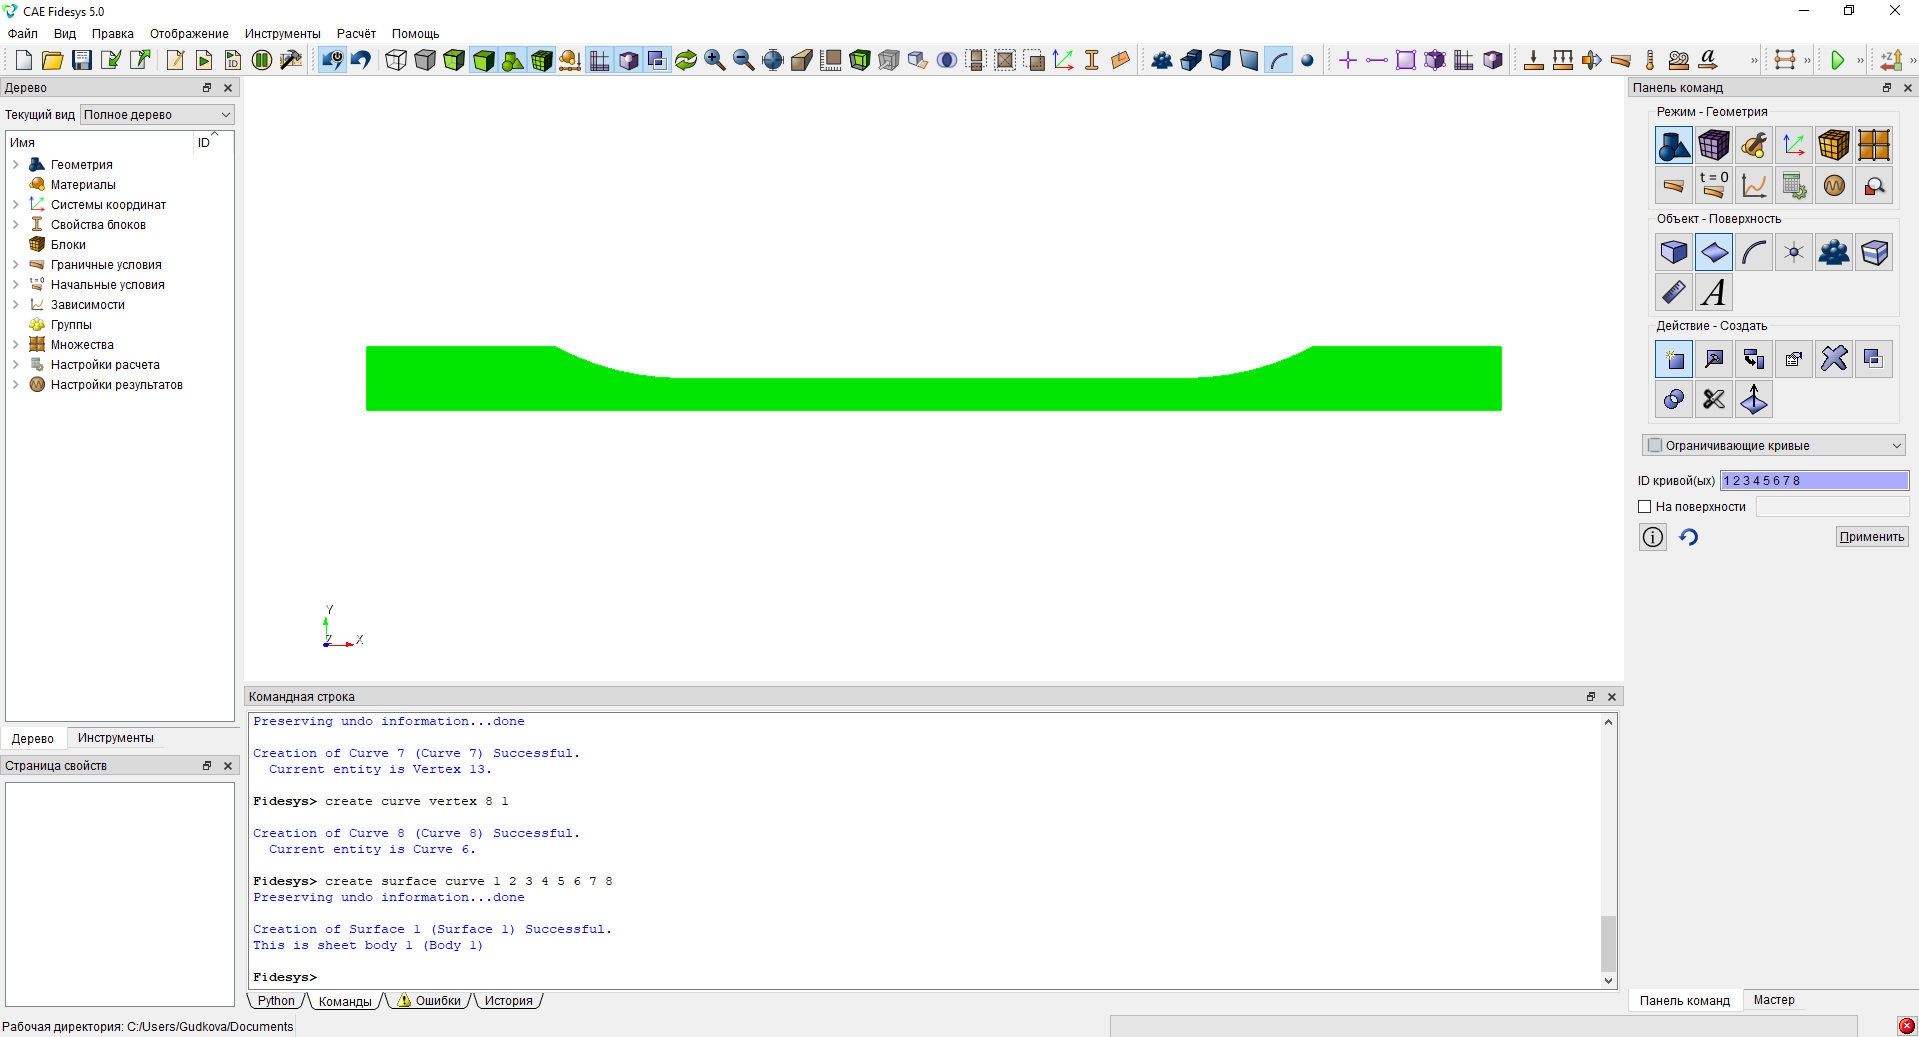1919x1037 pixels.
Task: Open the 'Полное дерево' view dropdown
Action: pos(157,115)
